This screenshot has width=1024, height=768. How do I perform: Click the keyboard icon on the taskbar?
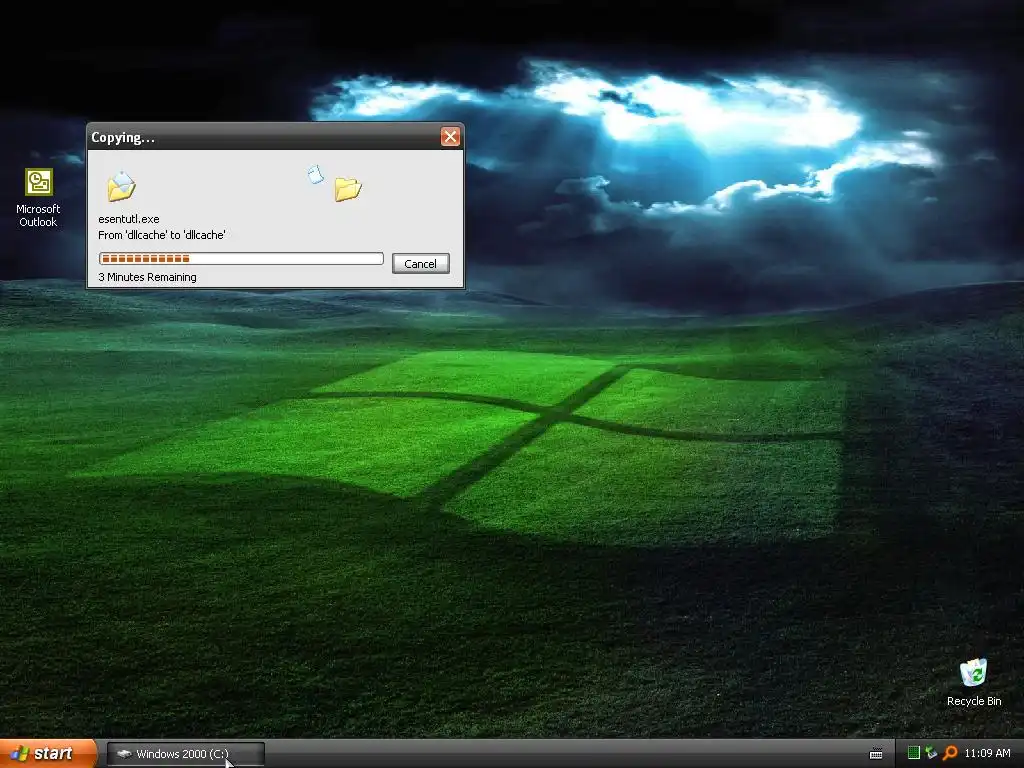[x=876, y=754]
